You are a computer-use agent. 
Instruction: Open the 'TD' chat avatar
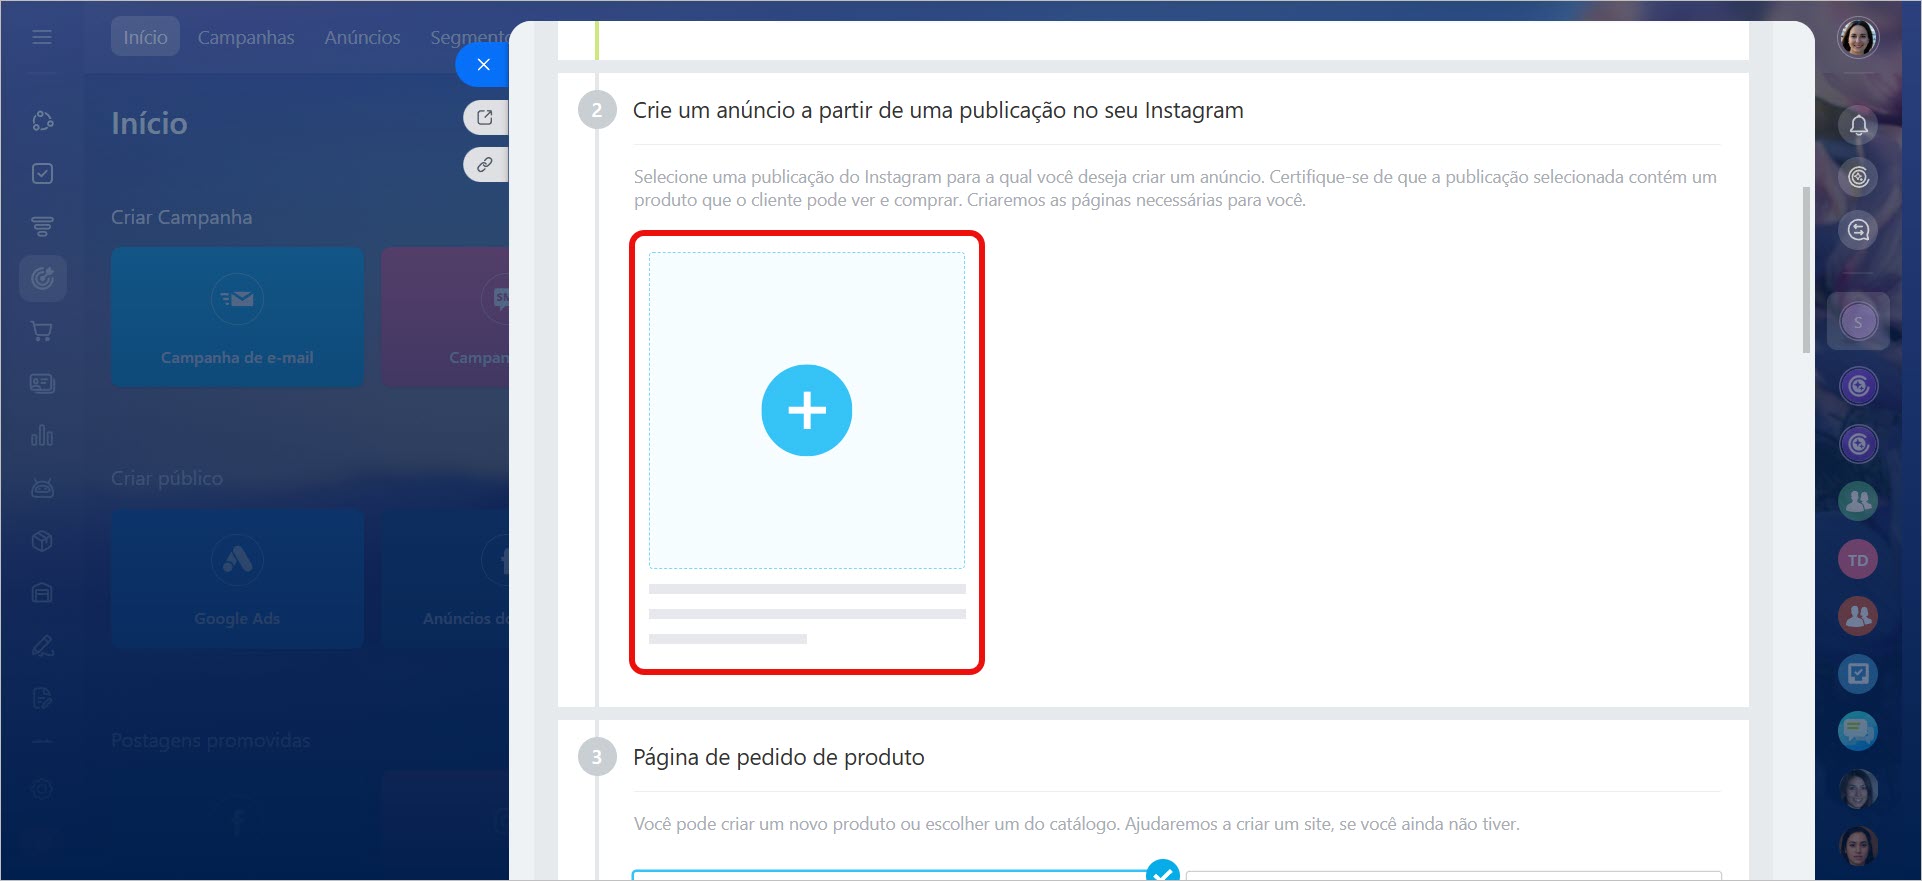(1858, 560)
